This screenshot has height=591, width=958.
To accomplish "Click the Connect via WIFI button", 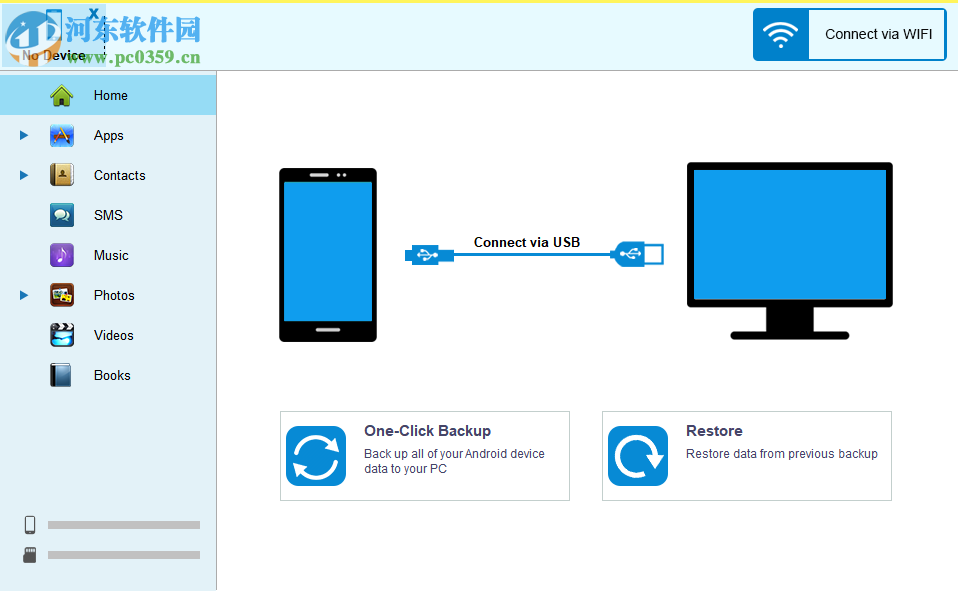I will point(877,33).
